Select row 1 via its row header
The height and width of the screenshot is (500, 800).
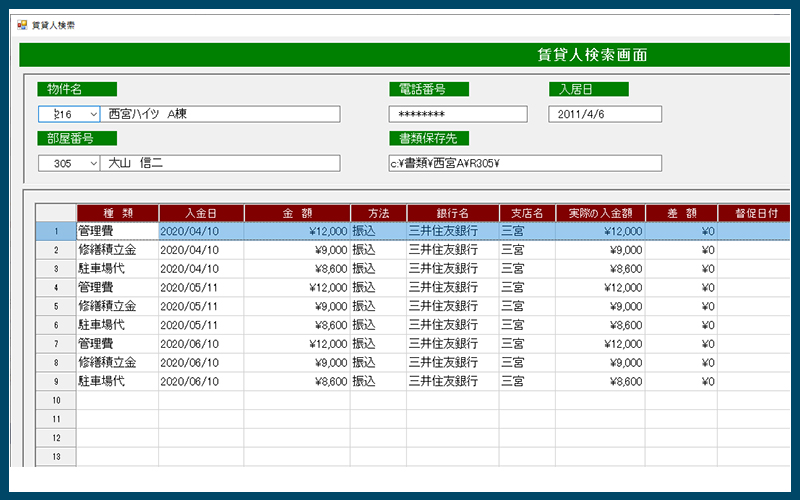pyautogui.click(x=56, y=231)
